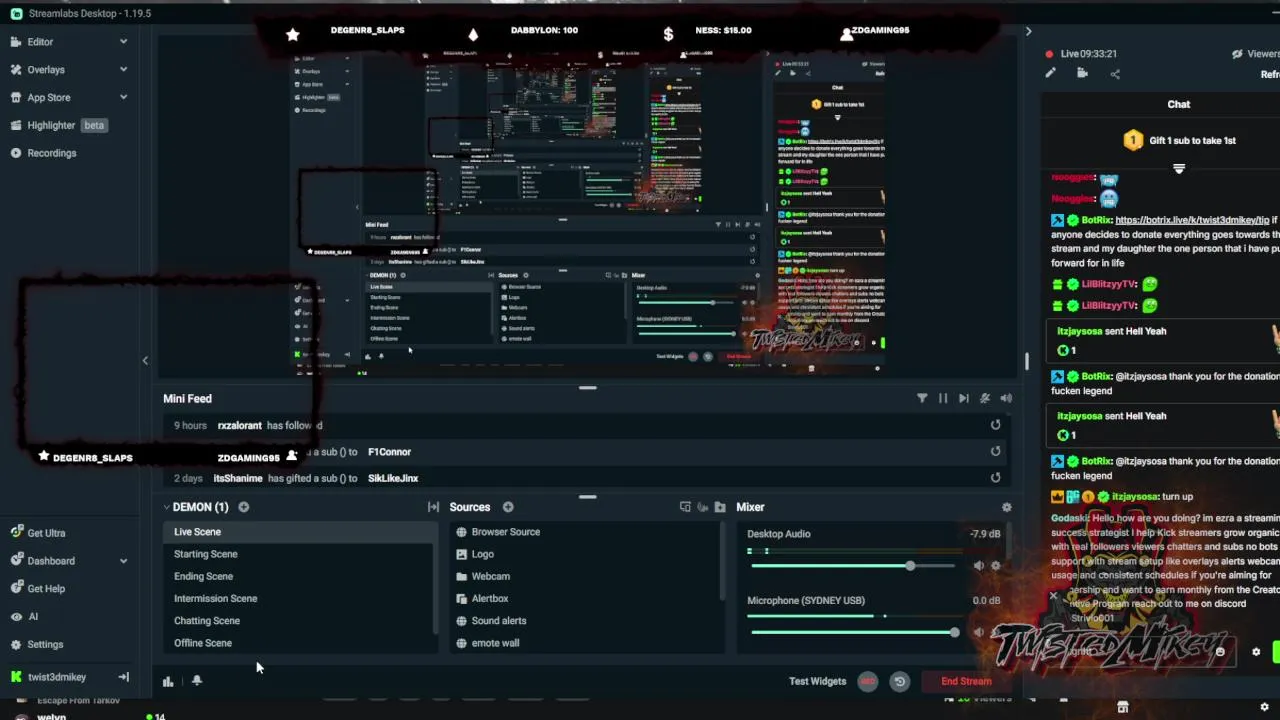Viewport: 1280px width, 720px height.
Task: Open DEMON (1) scene collection dropdown
Action: point(196,507)
